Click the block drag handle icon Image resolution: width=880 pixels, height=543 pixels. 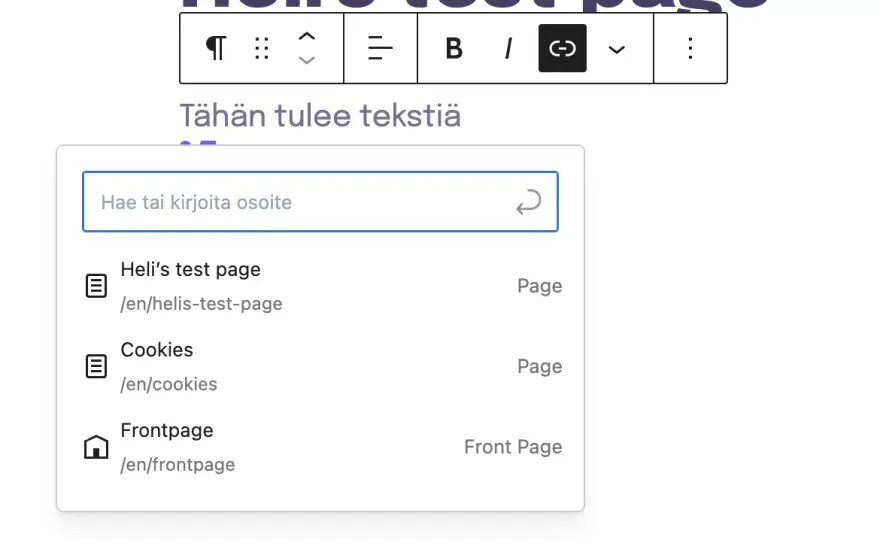click(262, 48)
